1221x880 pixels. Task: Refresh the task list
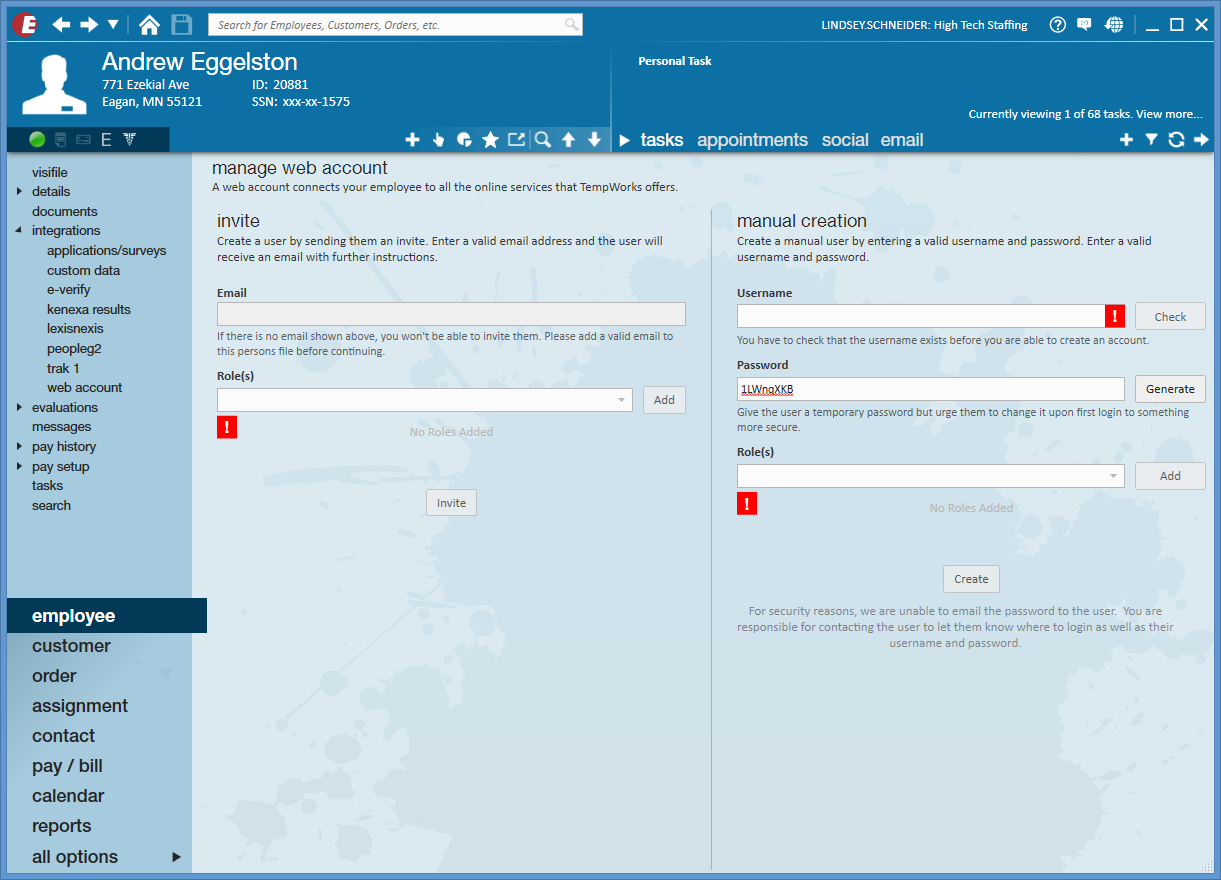click(1176, 140)
